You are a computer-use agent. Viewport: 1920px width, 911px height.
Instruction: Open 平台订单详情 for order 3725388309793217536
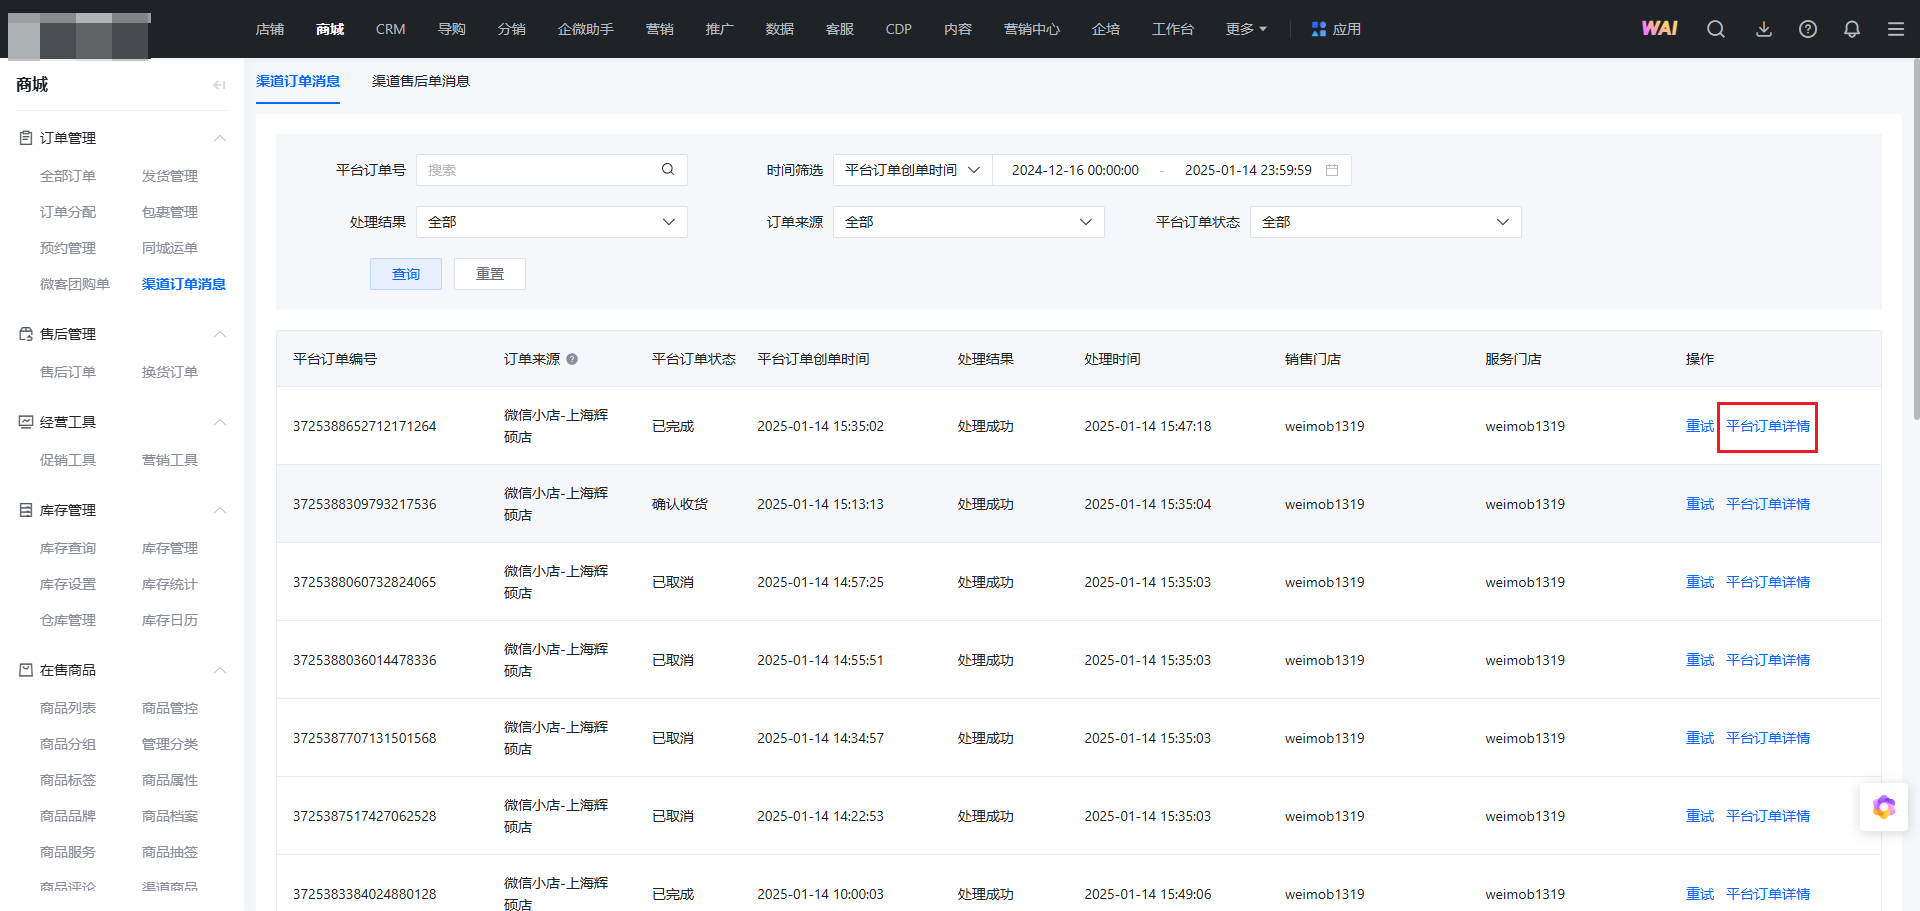point(1768,504)
